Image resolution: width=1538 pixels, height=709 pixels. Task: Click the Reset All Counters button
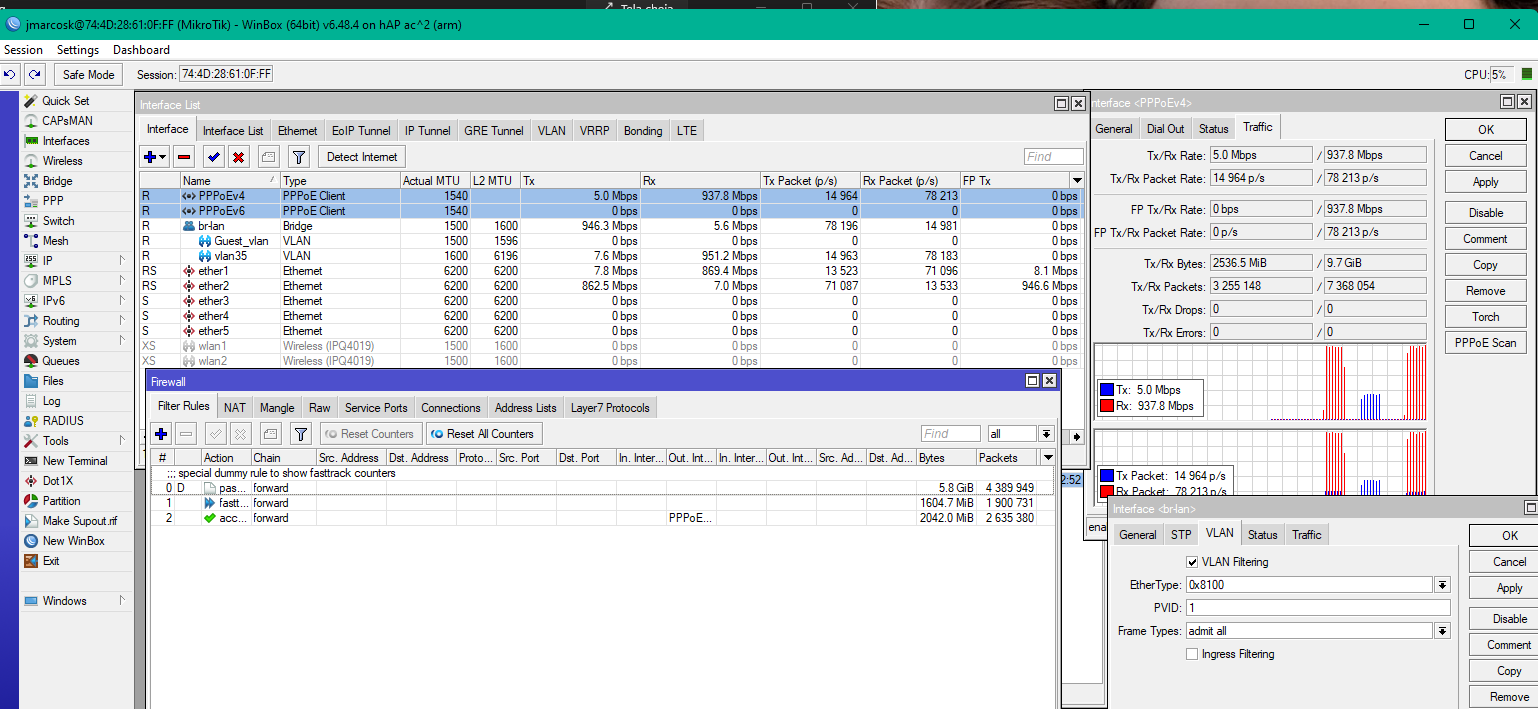click(x=484, y=434)
